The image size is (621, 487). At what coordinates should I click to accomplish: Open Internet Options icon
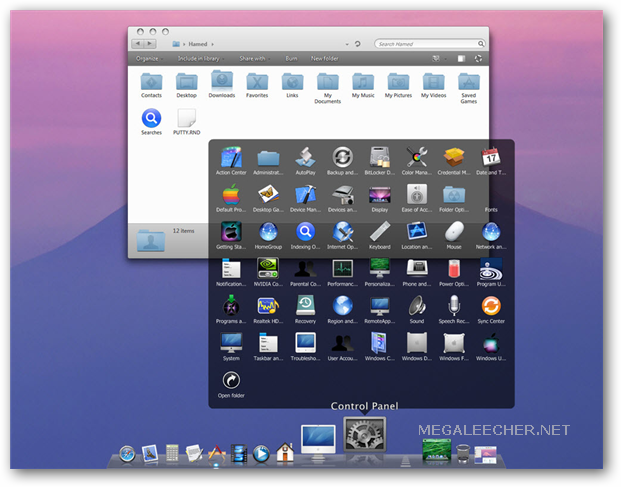coord(343,232)
